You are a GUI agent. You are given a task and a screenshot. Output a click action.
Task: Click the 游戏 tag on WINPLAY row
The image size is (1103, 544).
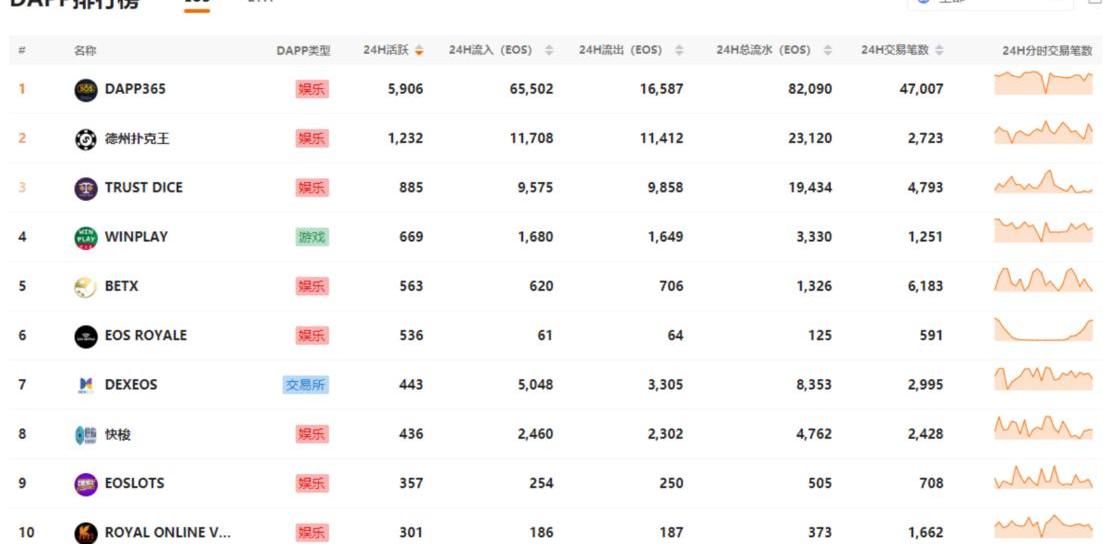coord(312,237)
